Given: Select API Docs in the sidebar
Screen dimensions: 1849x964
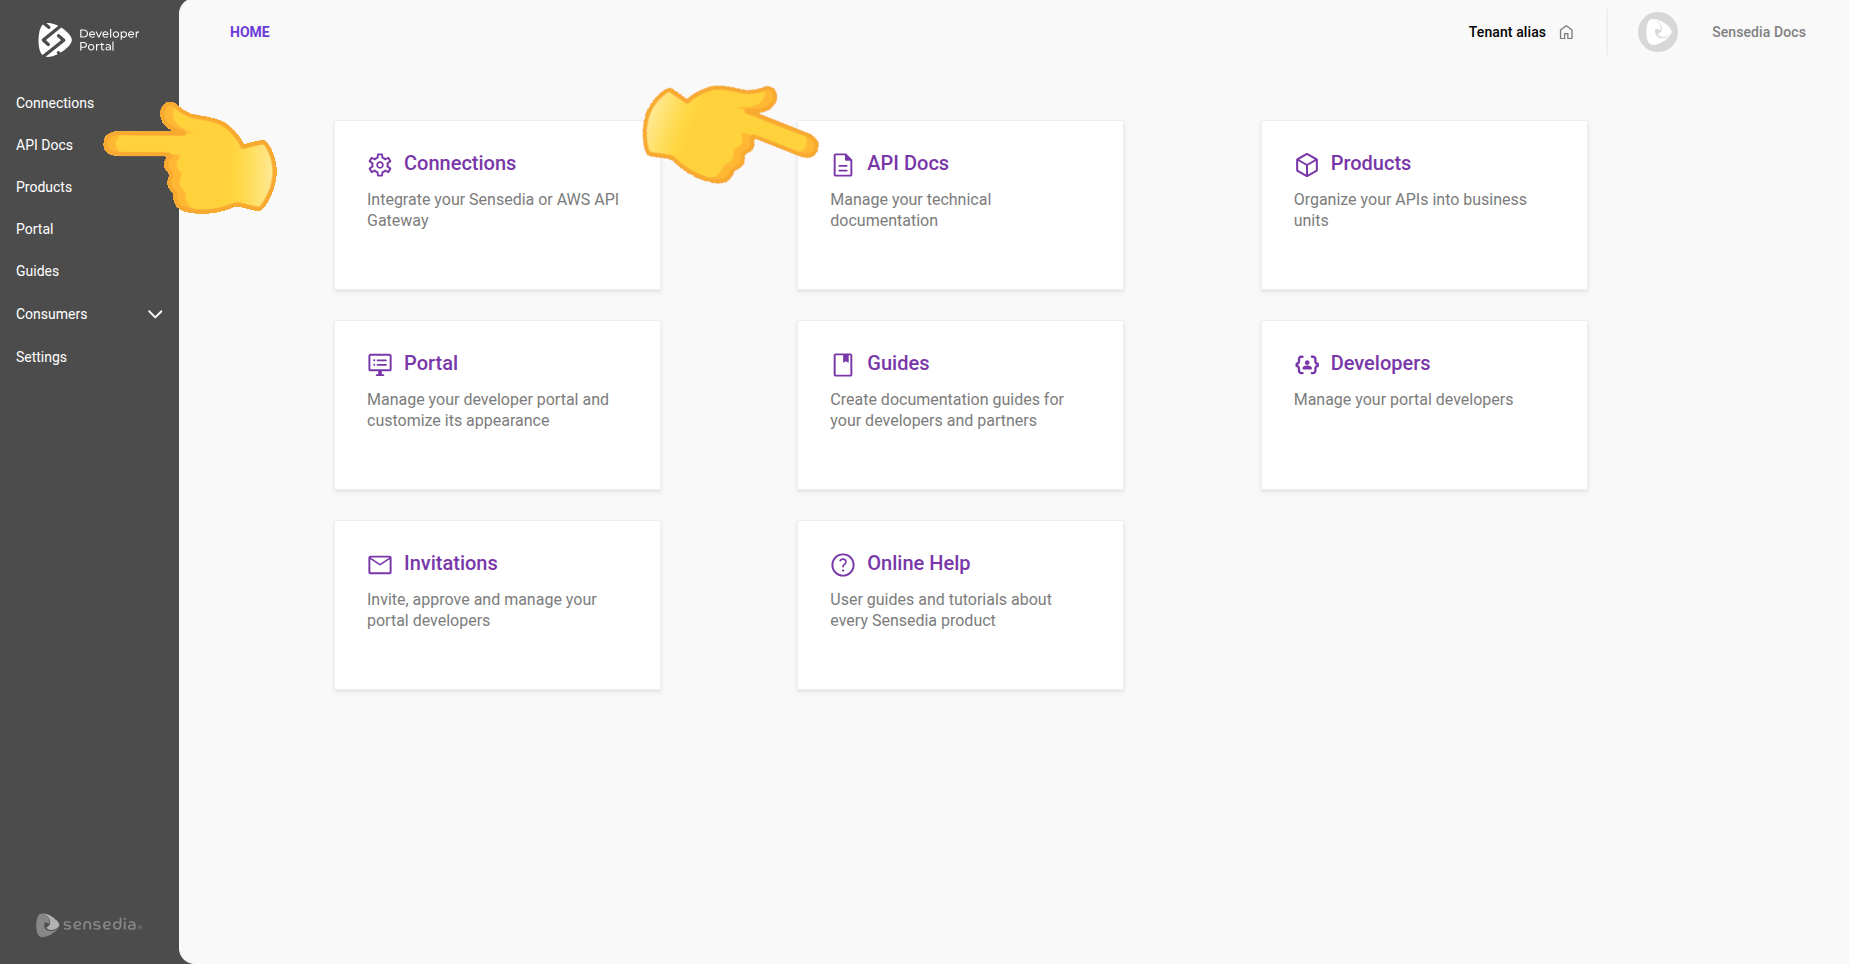Looking at the screenshot, I should [x=44, y=144].
